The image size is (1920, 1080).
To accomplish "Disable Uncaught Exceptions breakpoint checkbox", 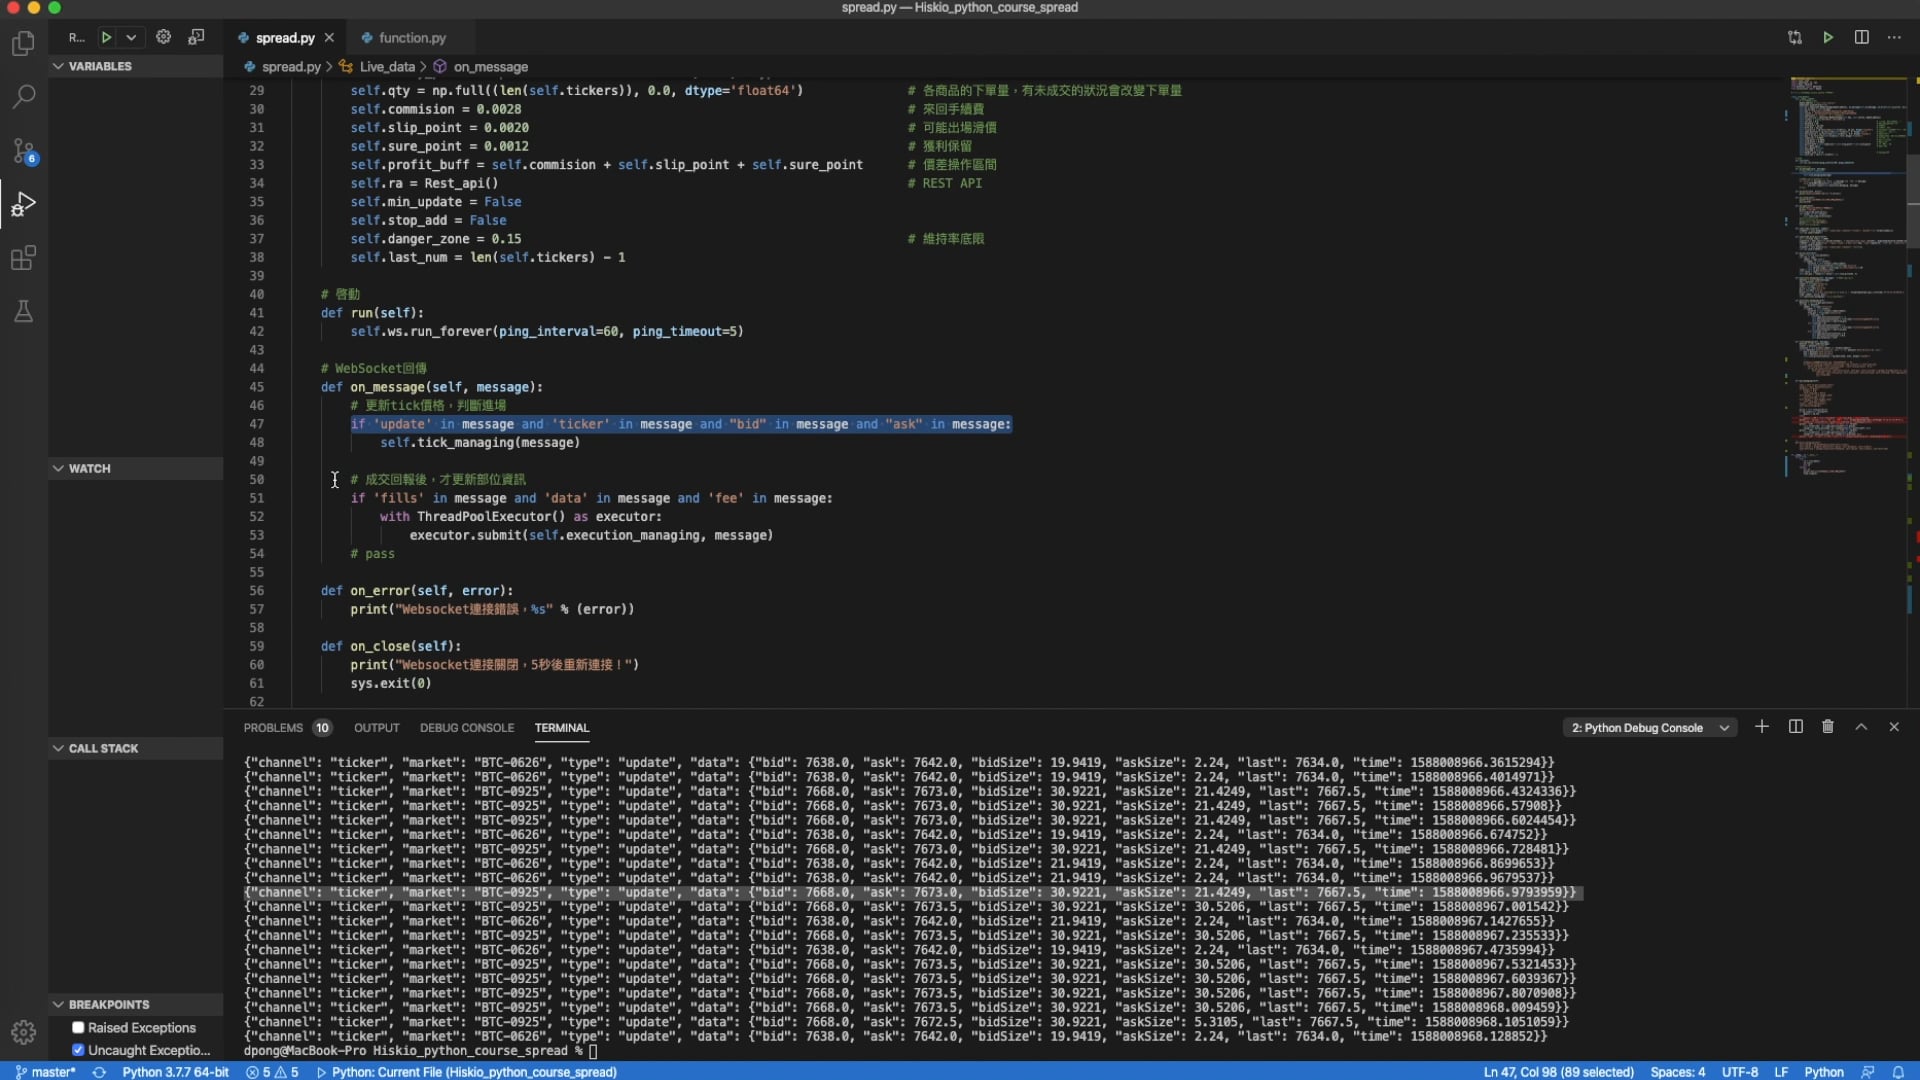I will pyautogui.click(x=78, y=1050).
